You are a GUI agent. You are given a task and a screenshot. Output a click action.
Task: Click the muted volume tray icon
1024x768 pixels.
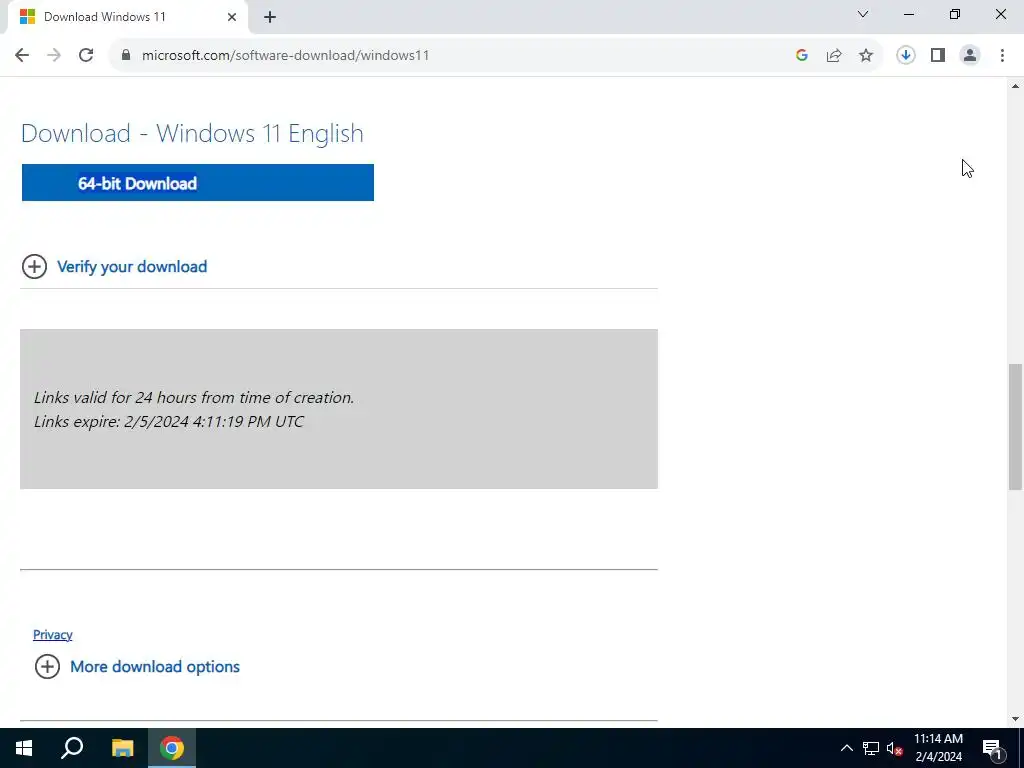click(x=895, y=748)
